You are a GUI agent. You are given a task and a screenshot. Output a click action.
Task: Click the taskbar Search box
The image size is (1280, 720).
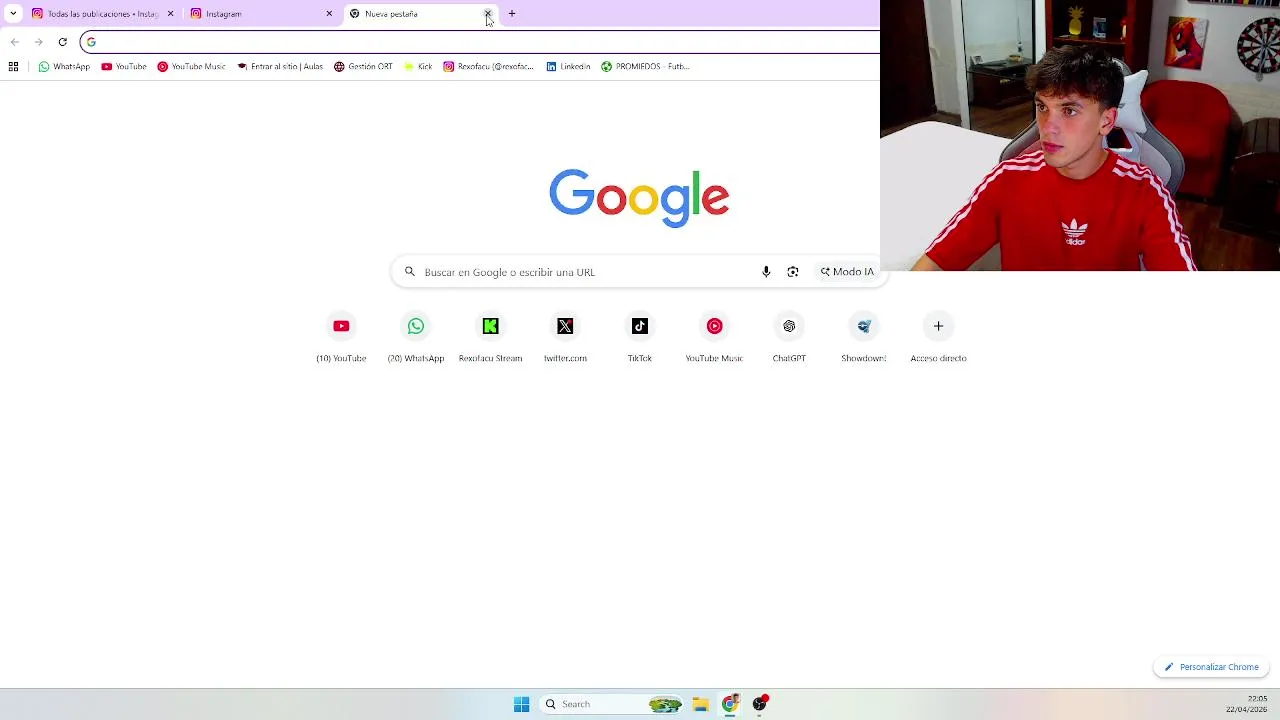(x=612, y=704)
